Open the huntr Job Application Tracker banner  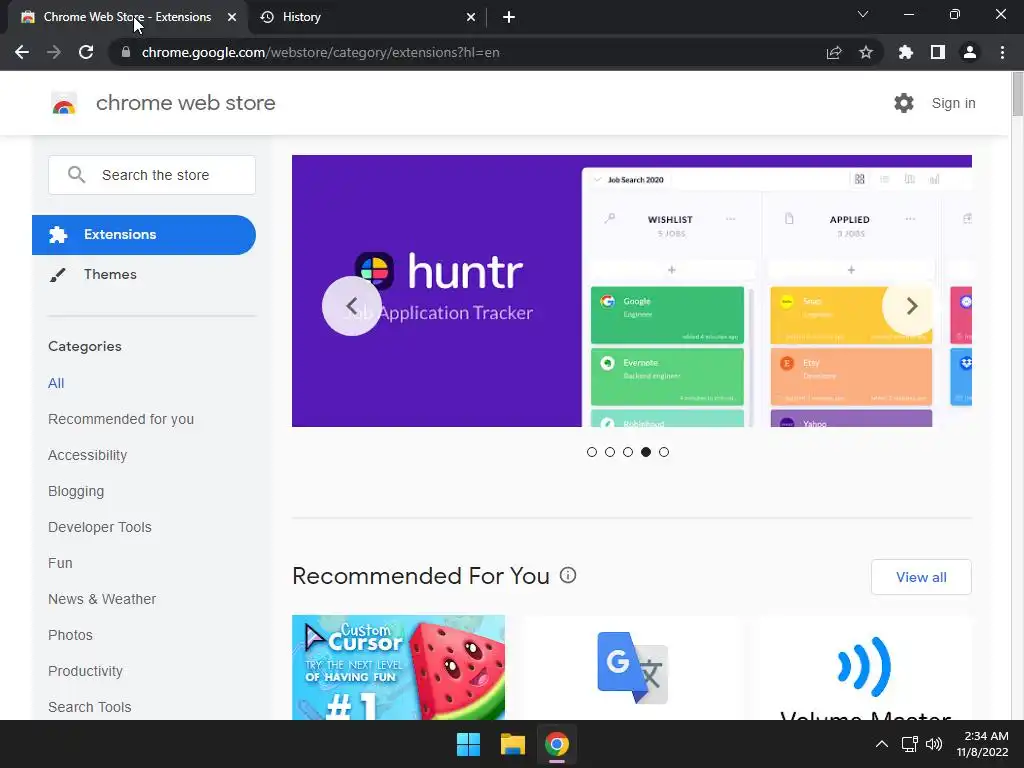[632, 291]
